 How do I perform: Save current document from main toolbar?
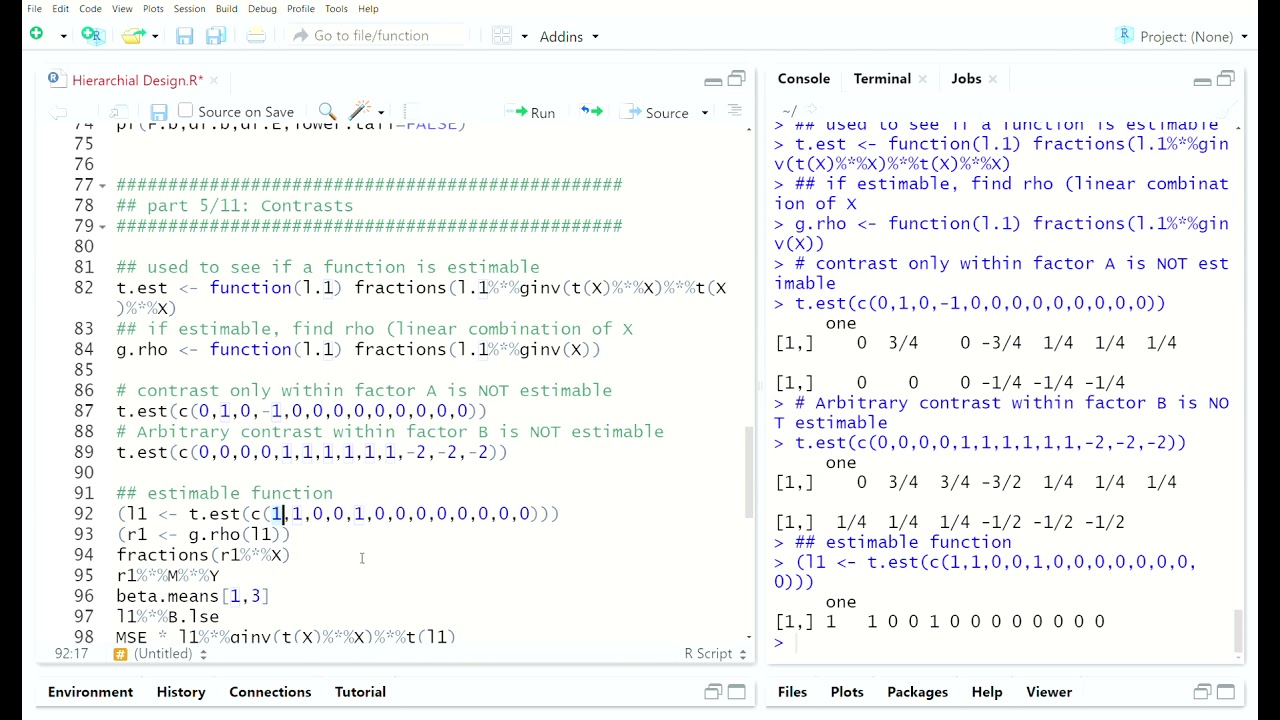pos(184,36)
